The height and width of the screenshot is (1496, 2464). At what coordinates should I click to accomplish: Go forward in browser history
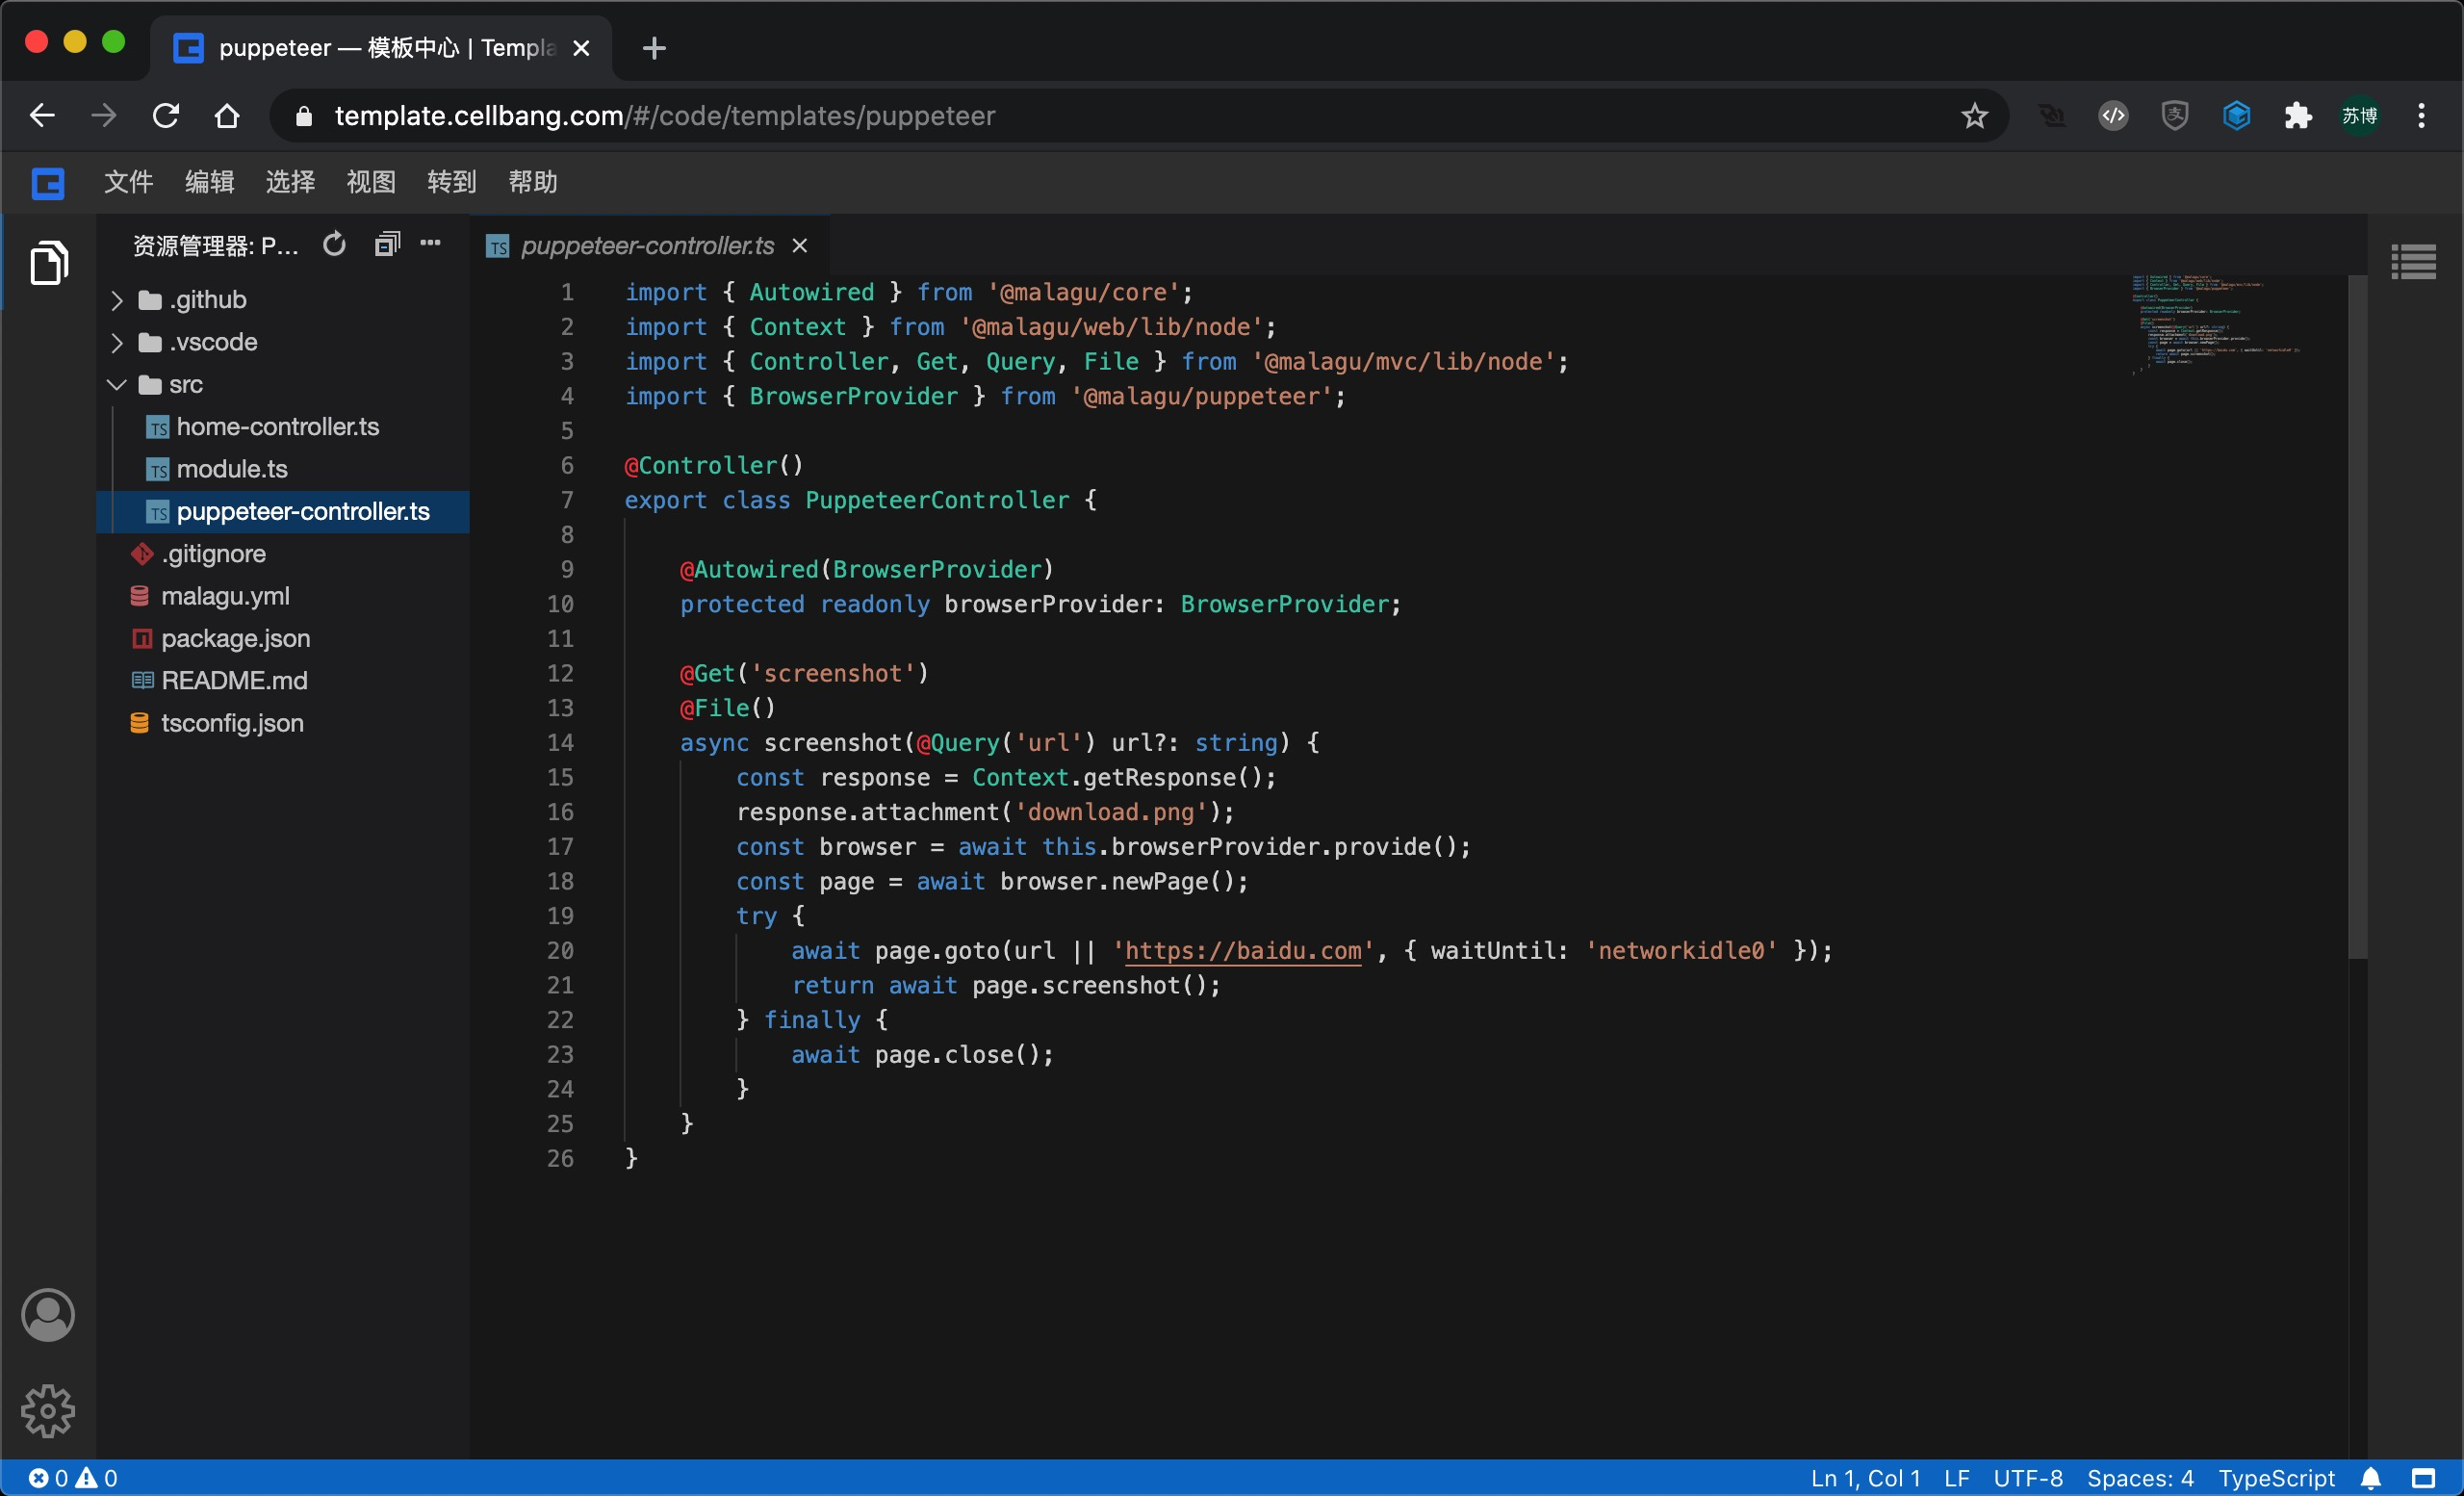(x=104, y=116)
